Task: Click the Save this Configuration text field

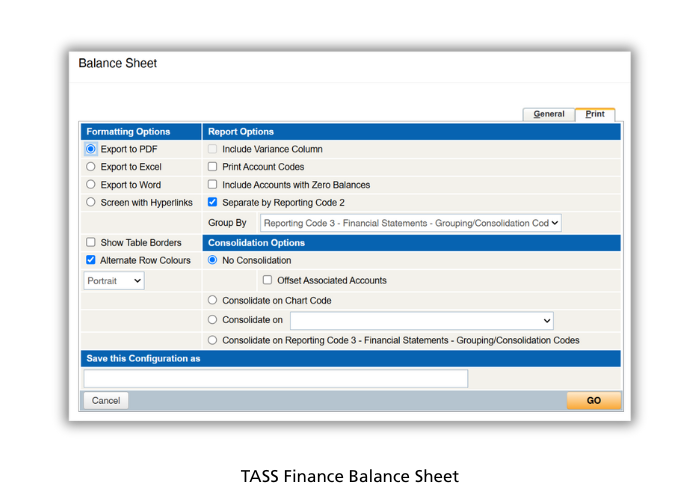Action: (x=275, y=379)
